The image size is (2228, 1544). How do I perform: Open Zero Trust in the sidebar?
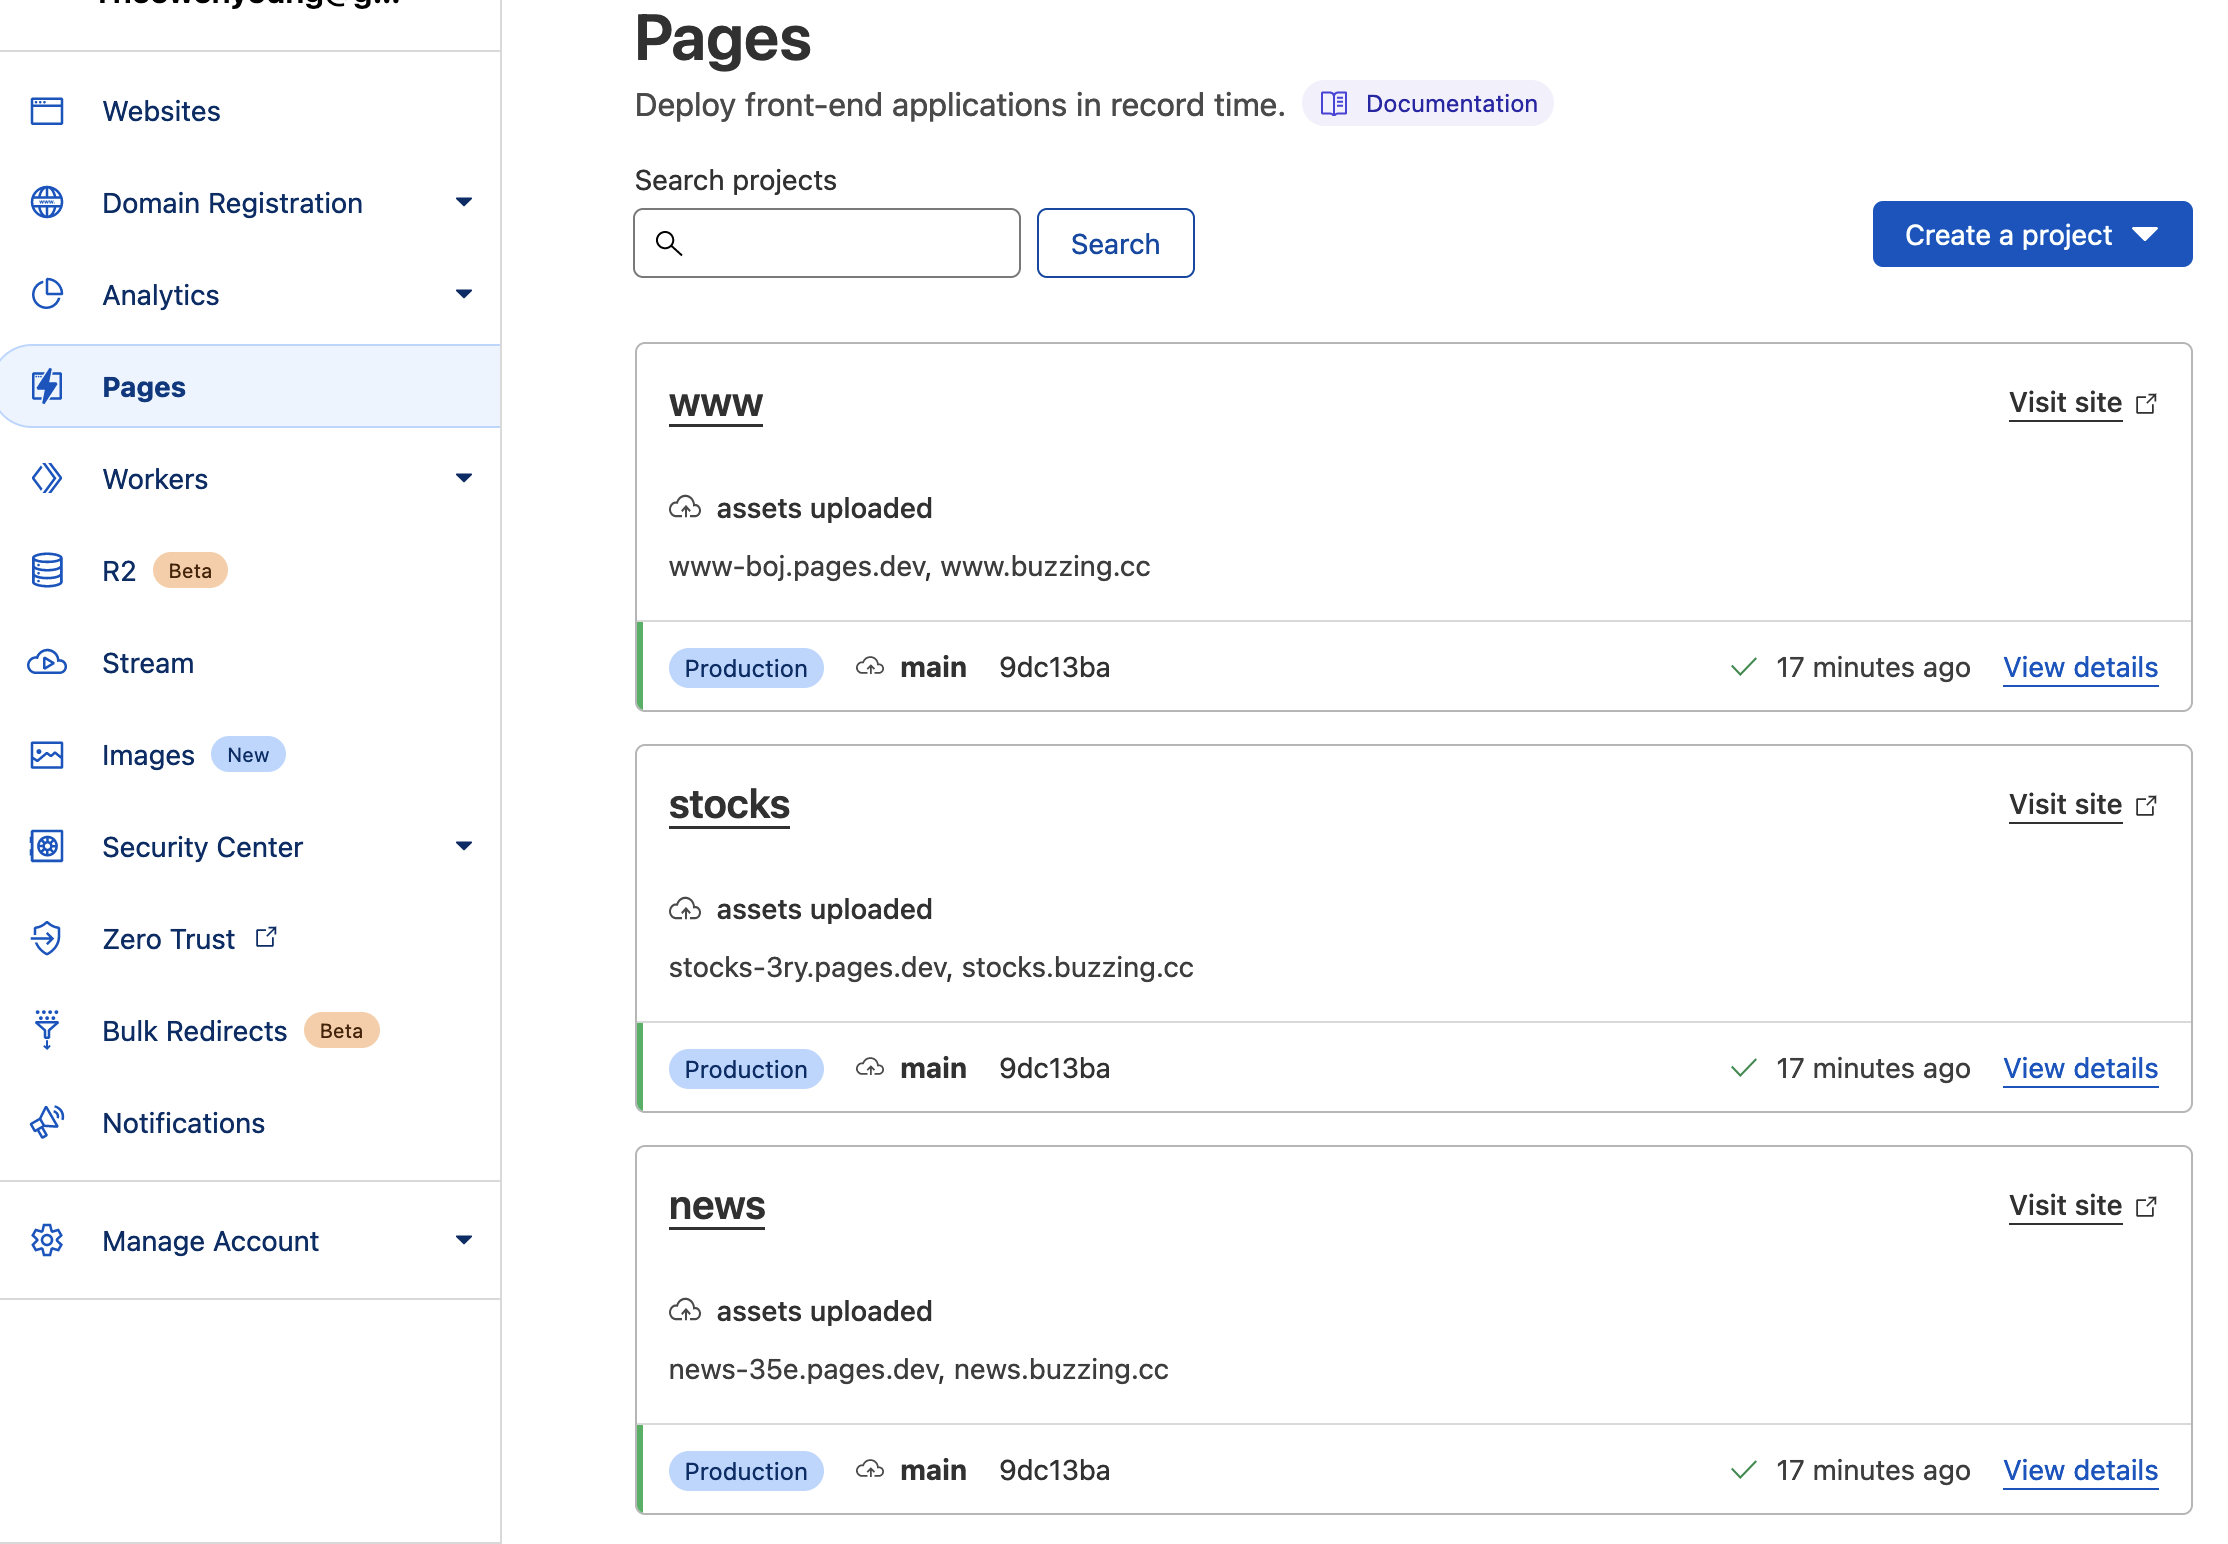coord(169,939)
